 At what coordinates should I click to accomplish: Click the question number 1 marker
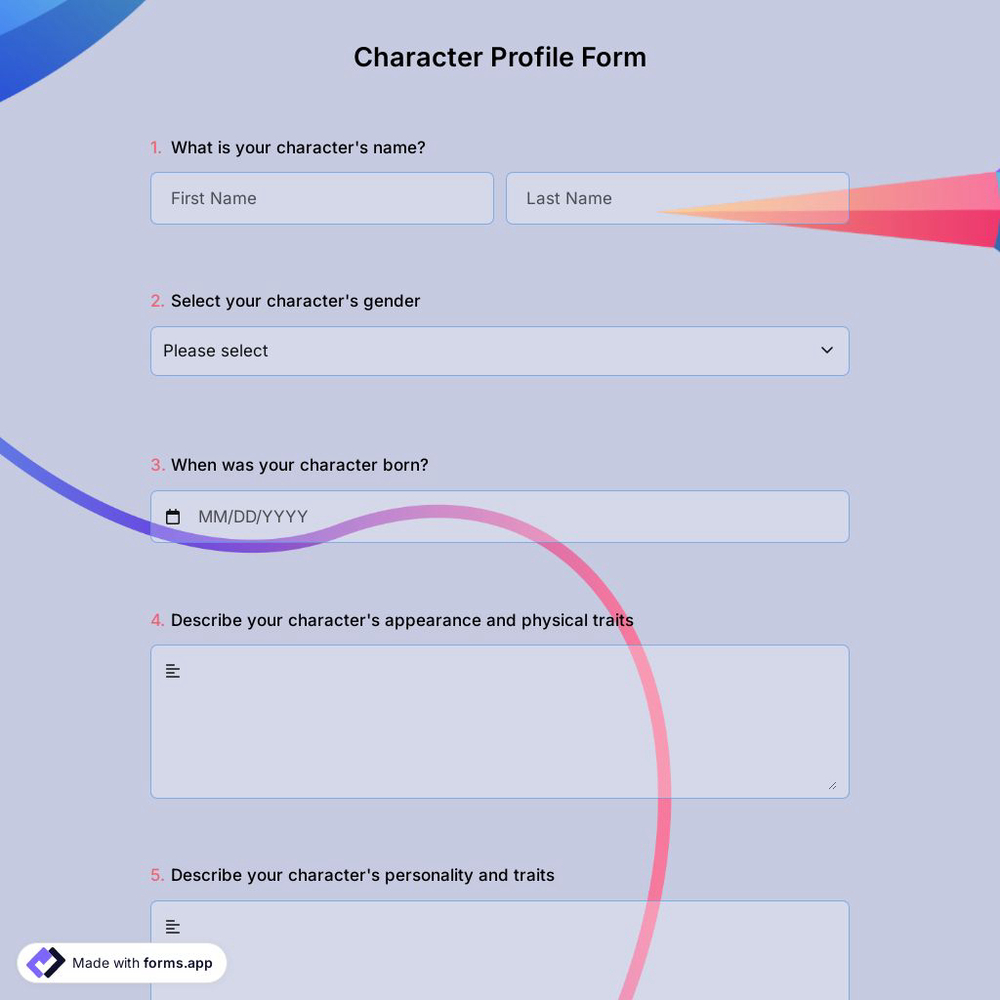coord(156,147)
